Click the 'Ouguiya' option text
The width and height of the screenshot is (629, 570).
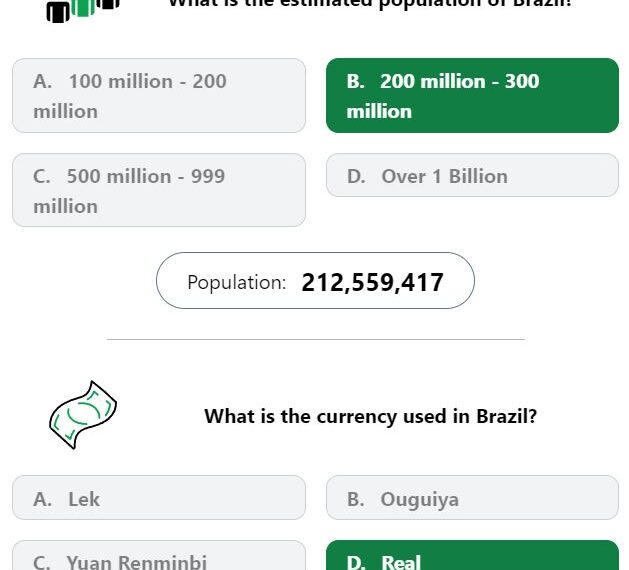point(420,500)
